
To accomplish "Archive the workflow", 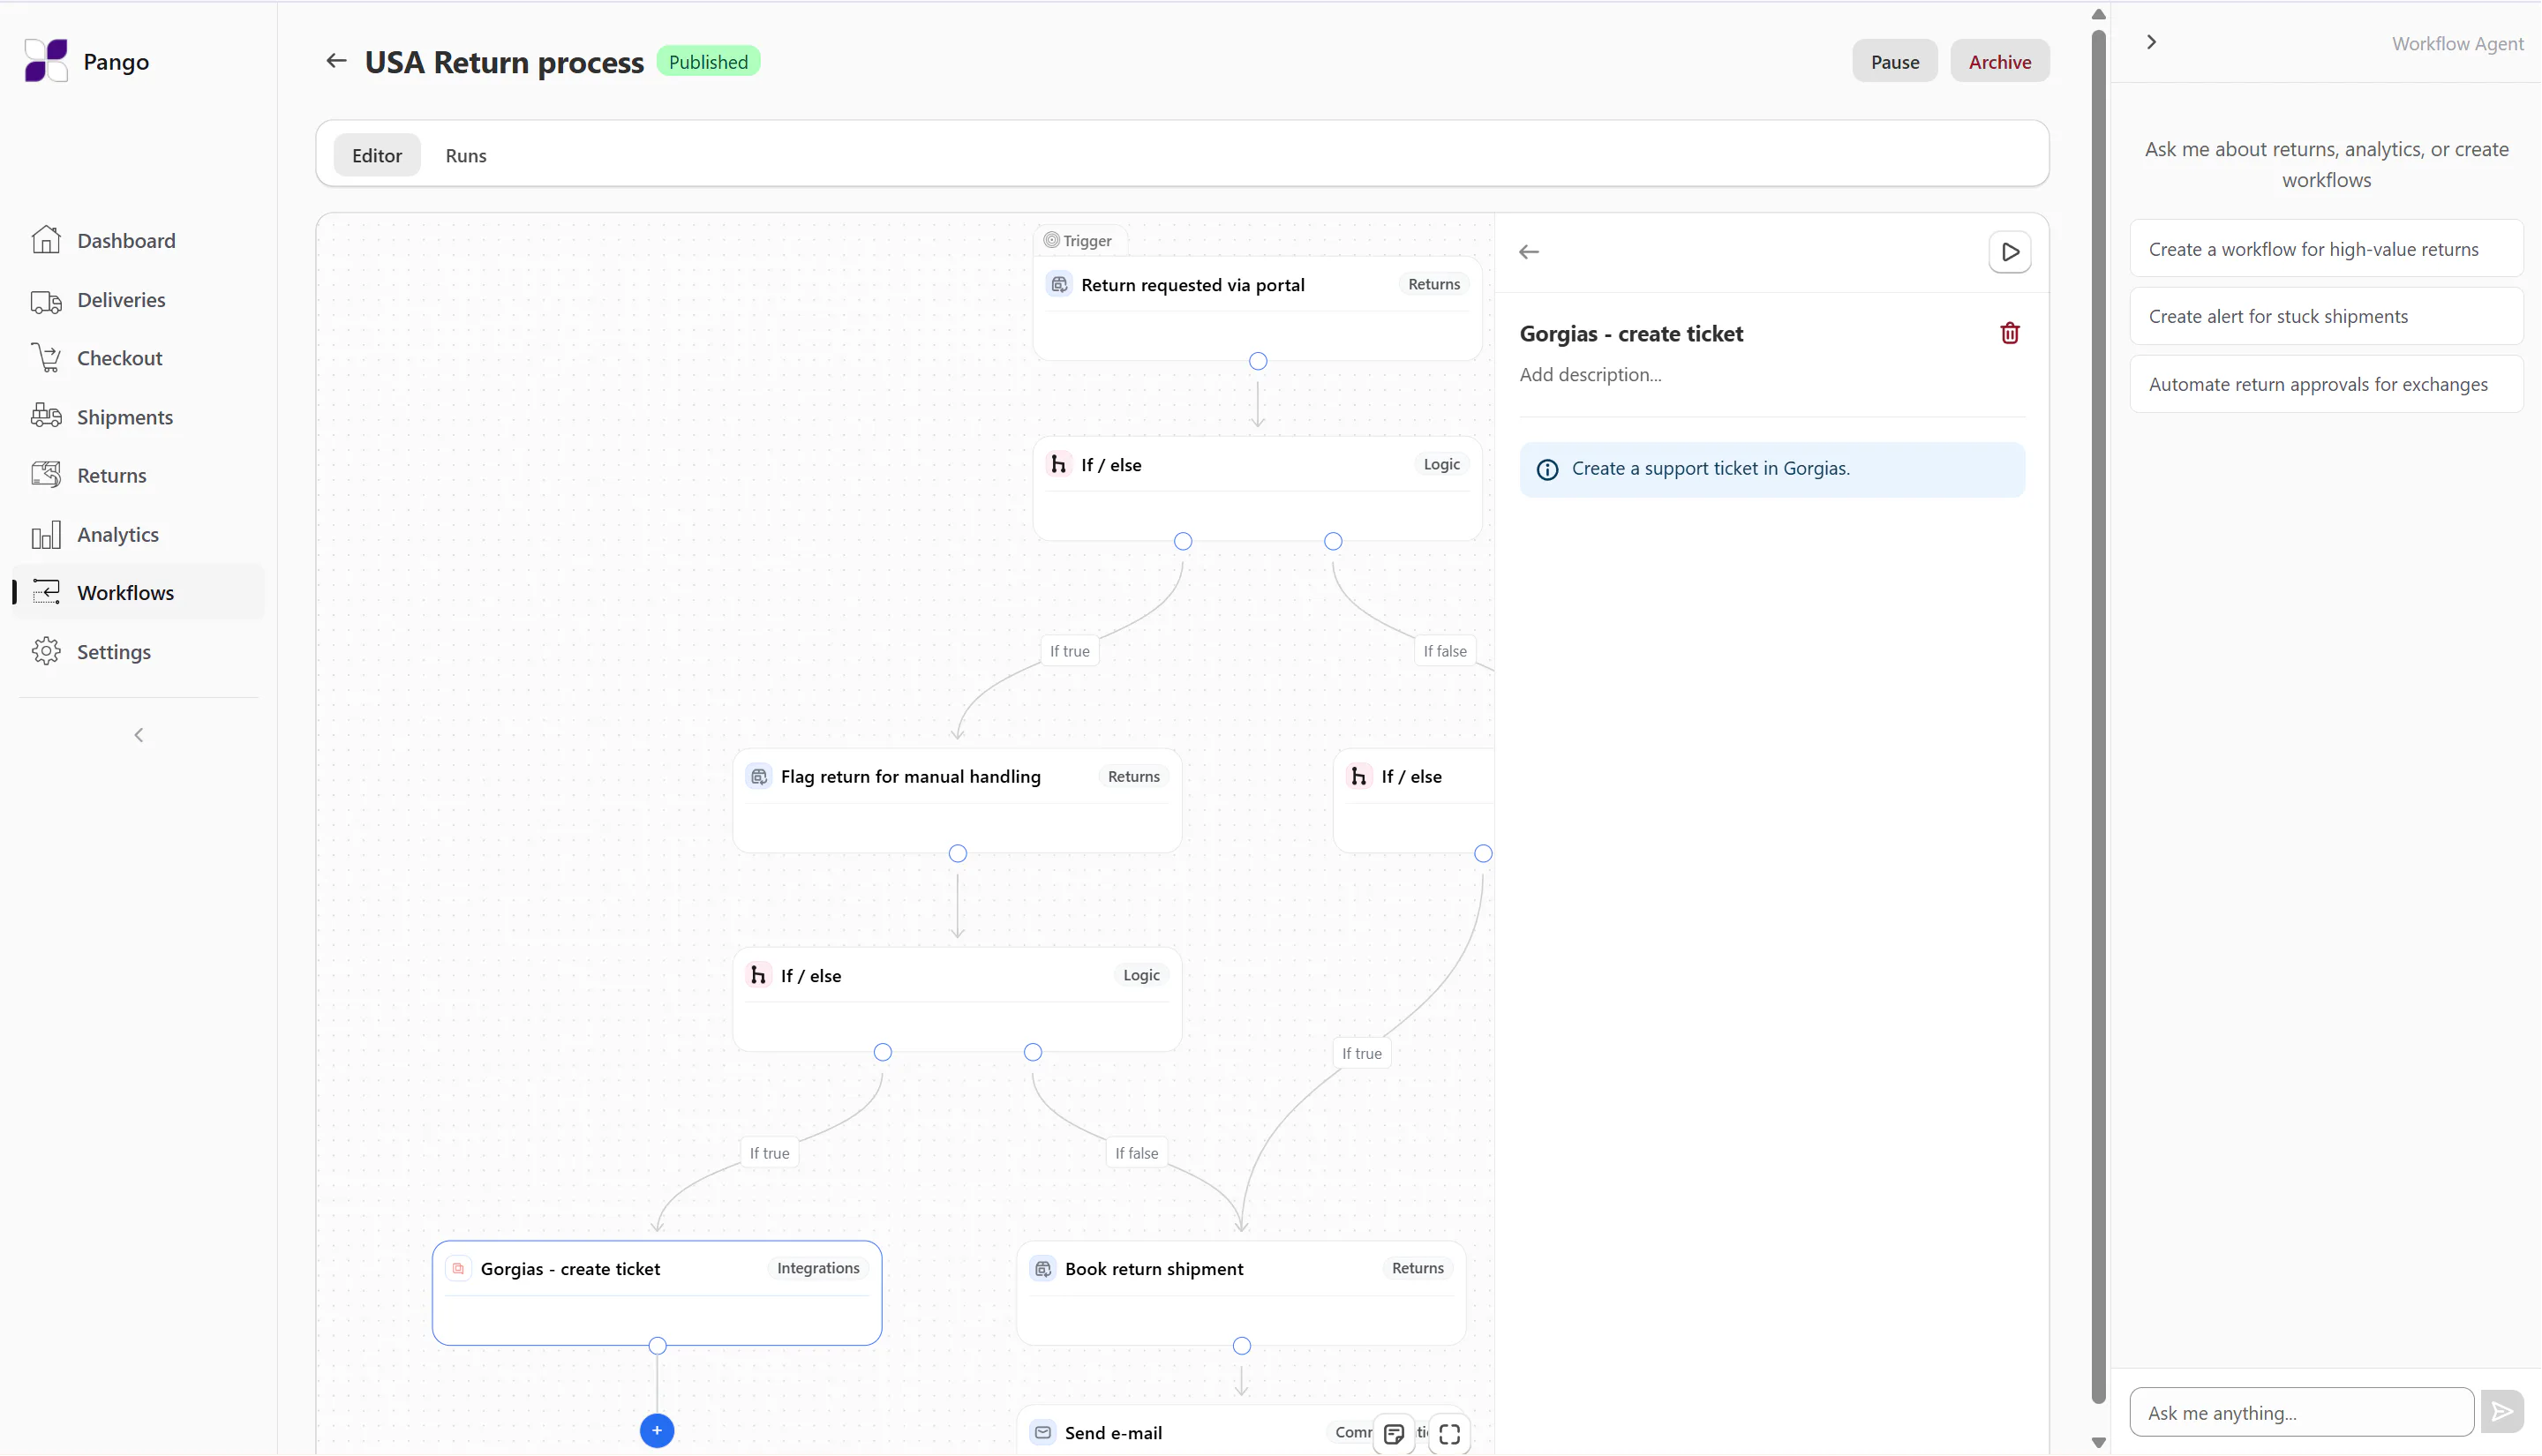I will coord(1999,61).
